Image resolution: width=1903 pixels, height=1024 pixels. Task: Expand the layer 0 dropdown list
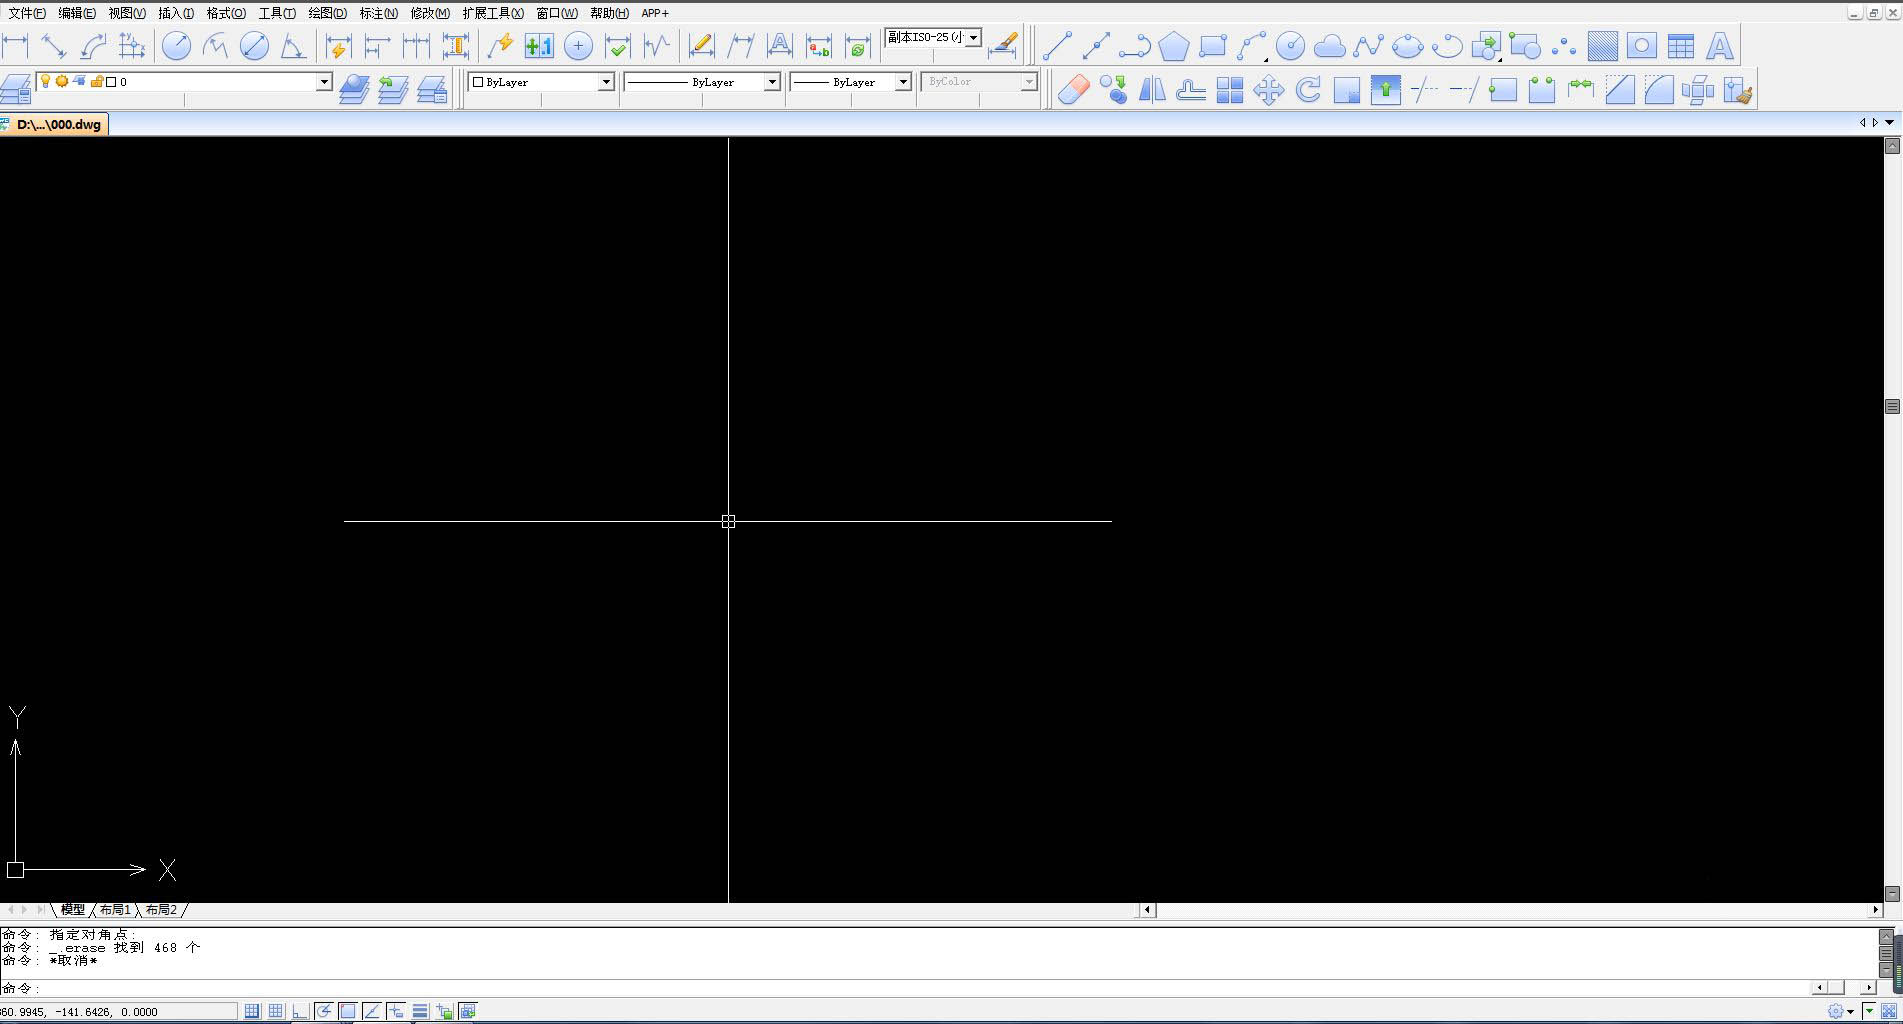(x=324, y=82)
